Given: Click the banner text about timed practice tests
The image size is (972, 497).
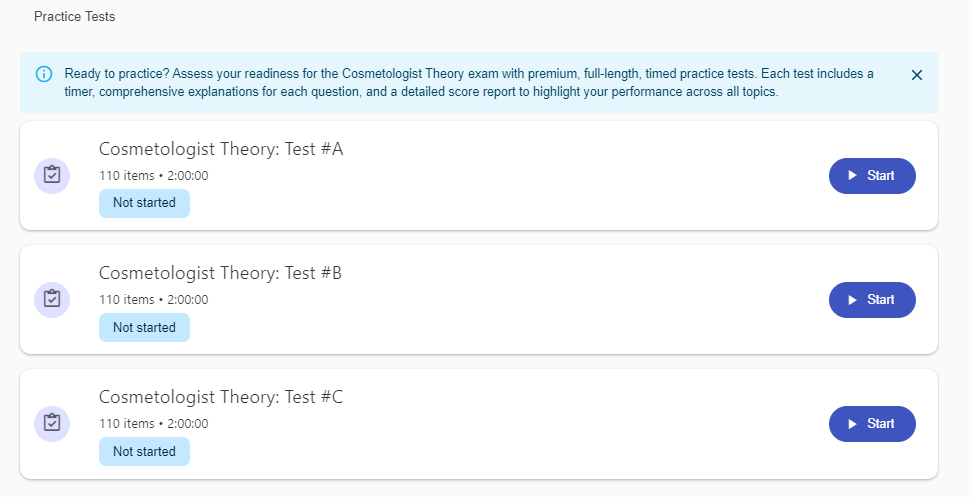Looking at the screenshot, I should 470,82.
